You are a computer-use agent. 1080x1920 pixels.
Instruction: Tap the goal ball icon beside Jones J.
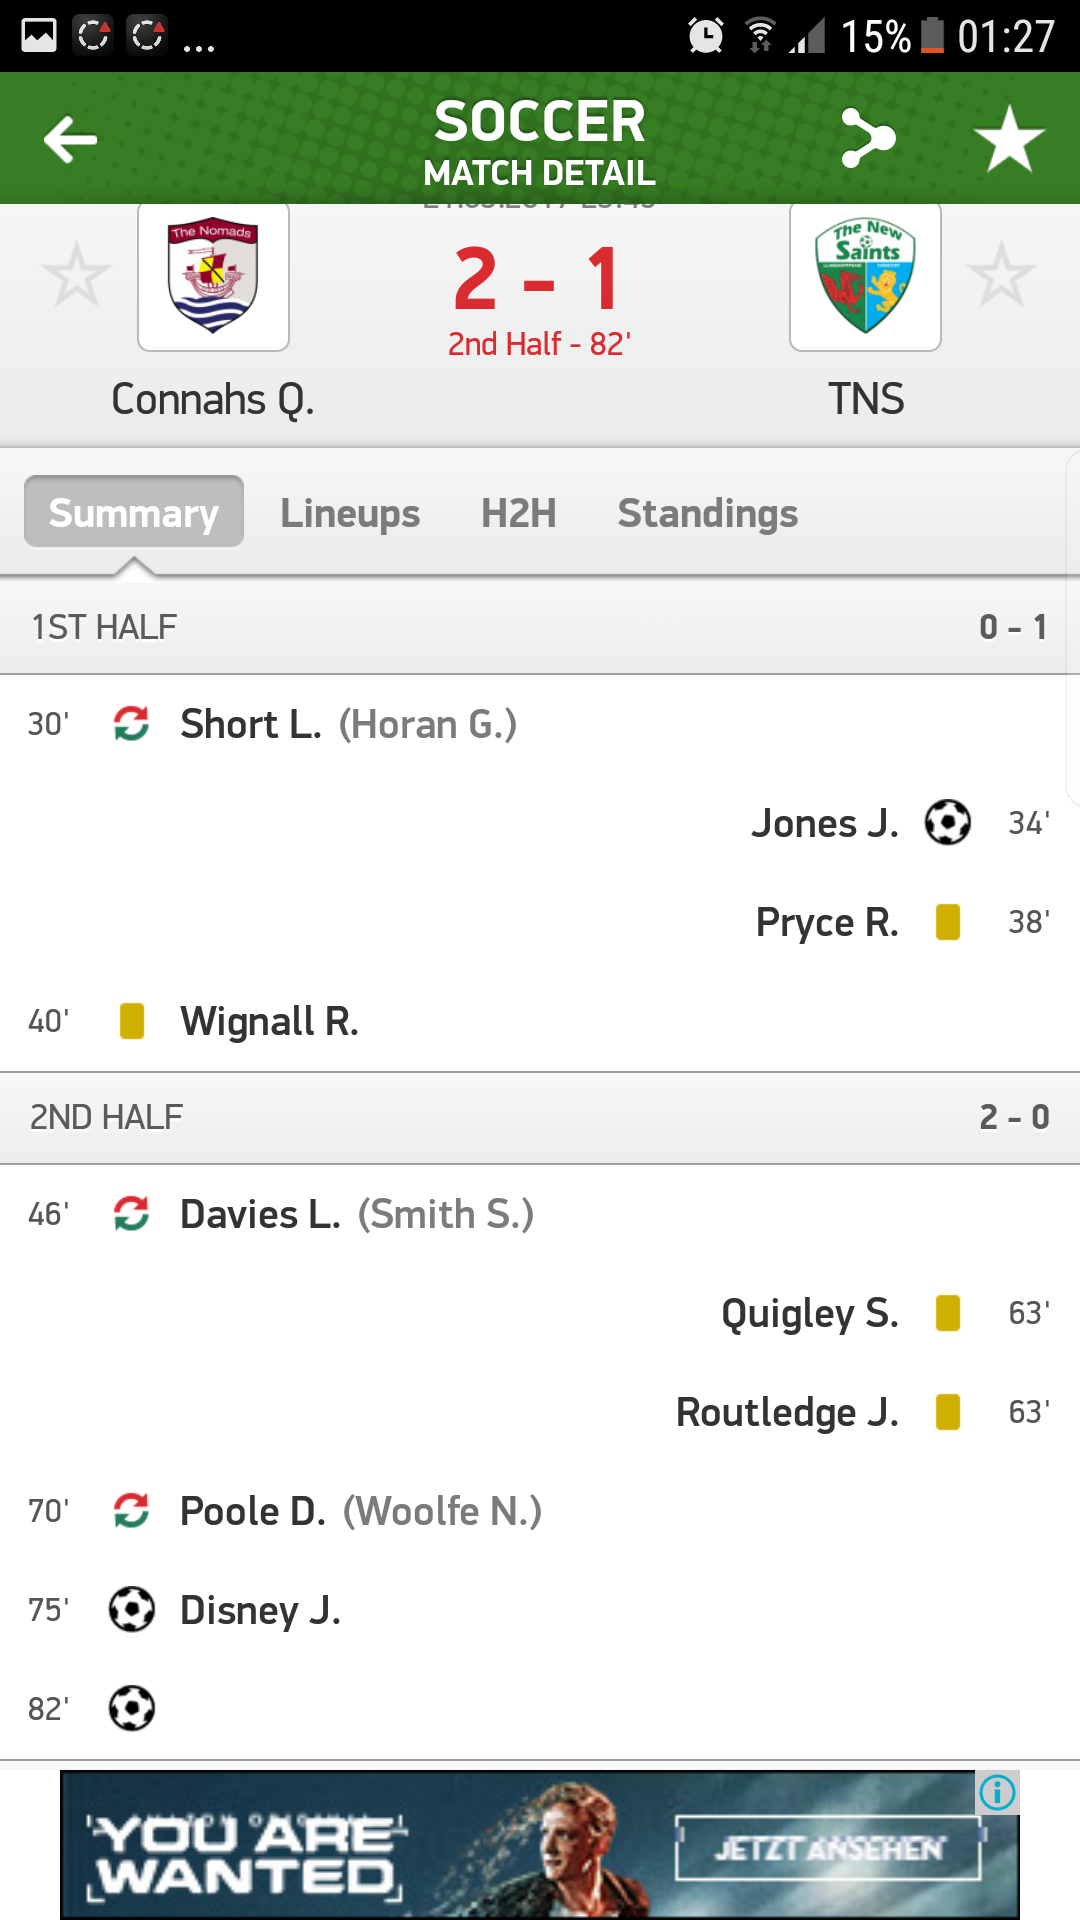tap(947, 823)
